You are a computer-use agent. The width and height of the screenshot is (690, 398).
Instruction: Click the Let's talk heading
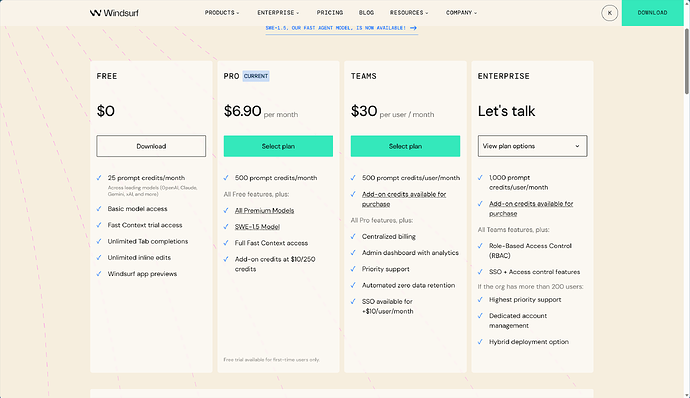click(x=506, y=111)
